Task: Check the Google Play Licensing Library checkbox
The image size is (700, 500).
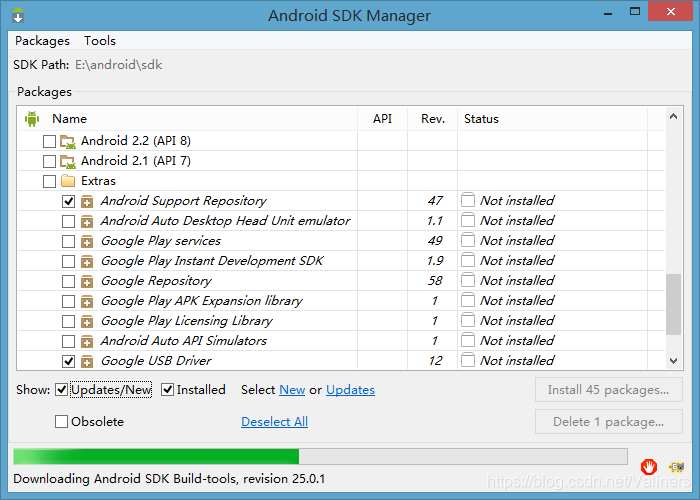Action: tap(68, 321)
